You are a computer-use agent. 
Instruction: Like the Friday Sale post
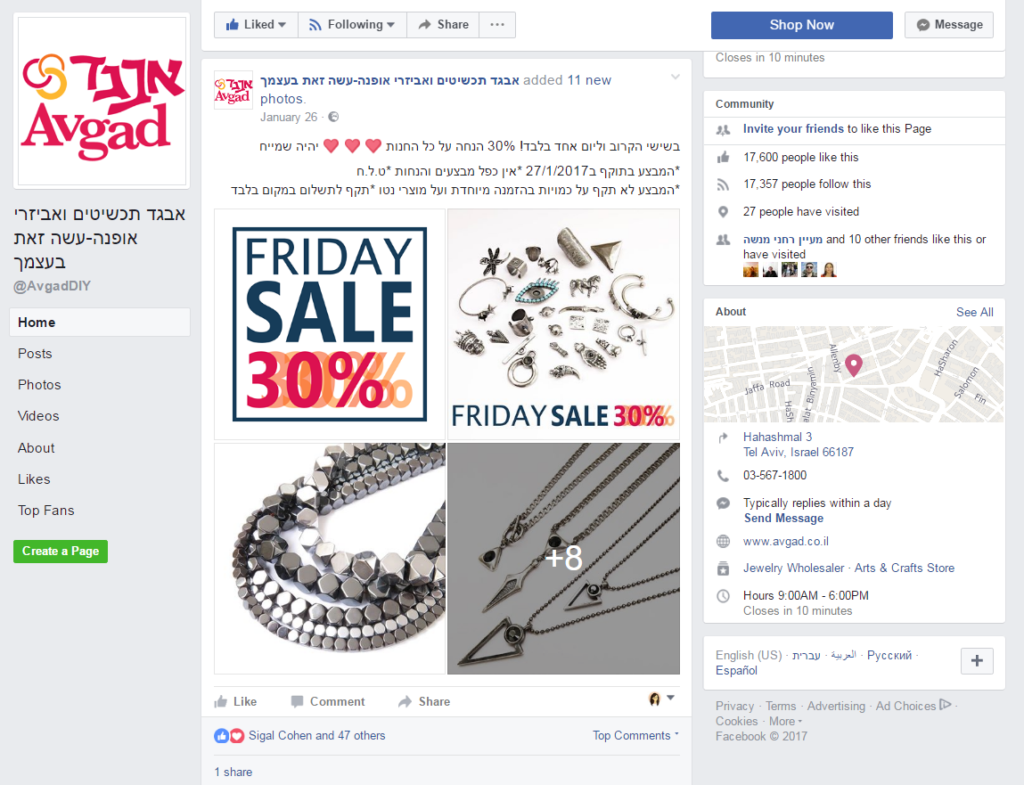pos(236,701)
